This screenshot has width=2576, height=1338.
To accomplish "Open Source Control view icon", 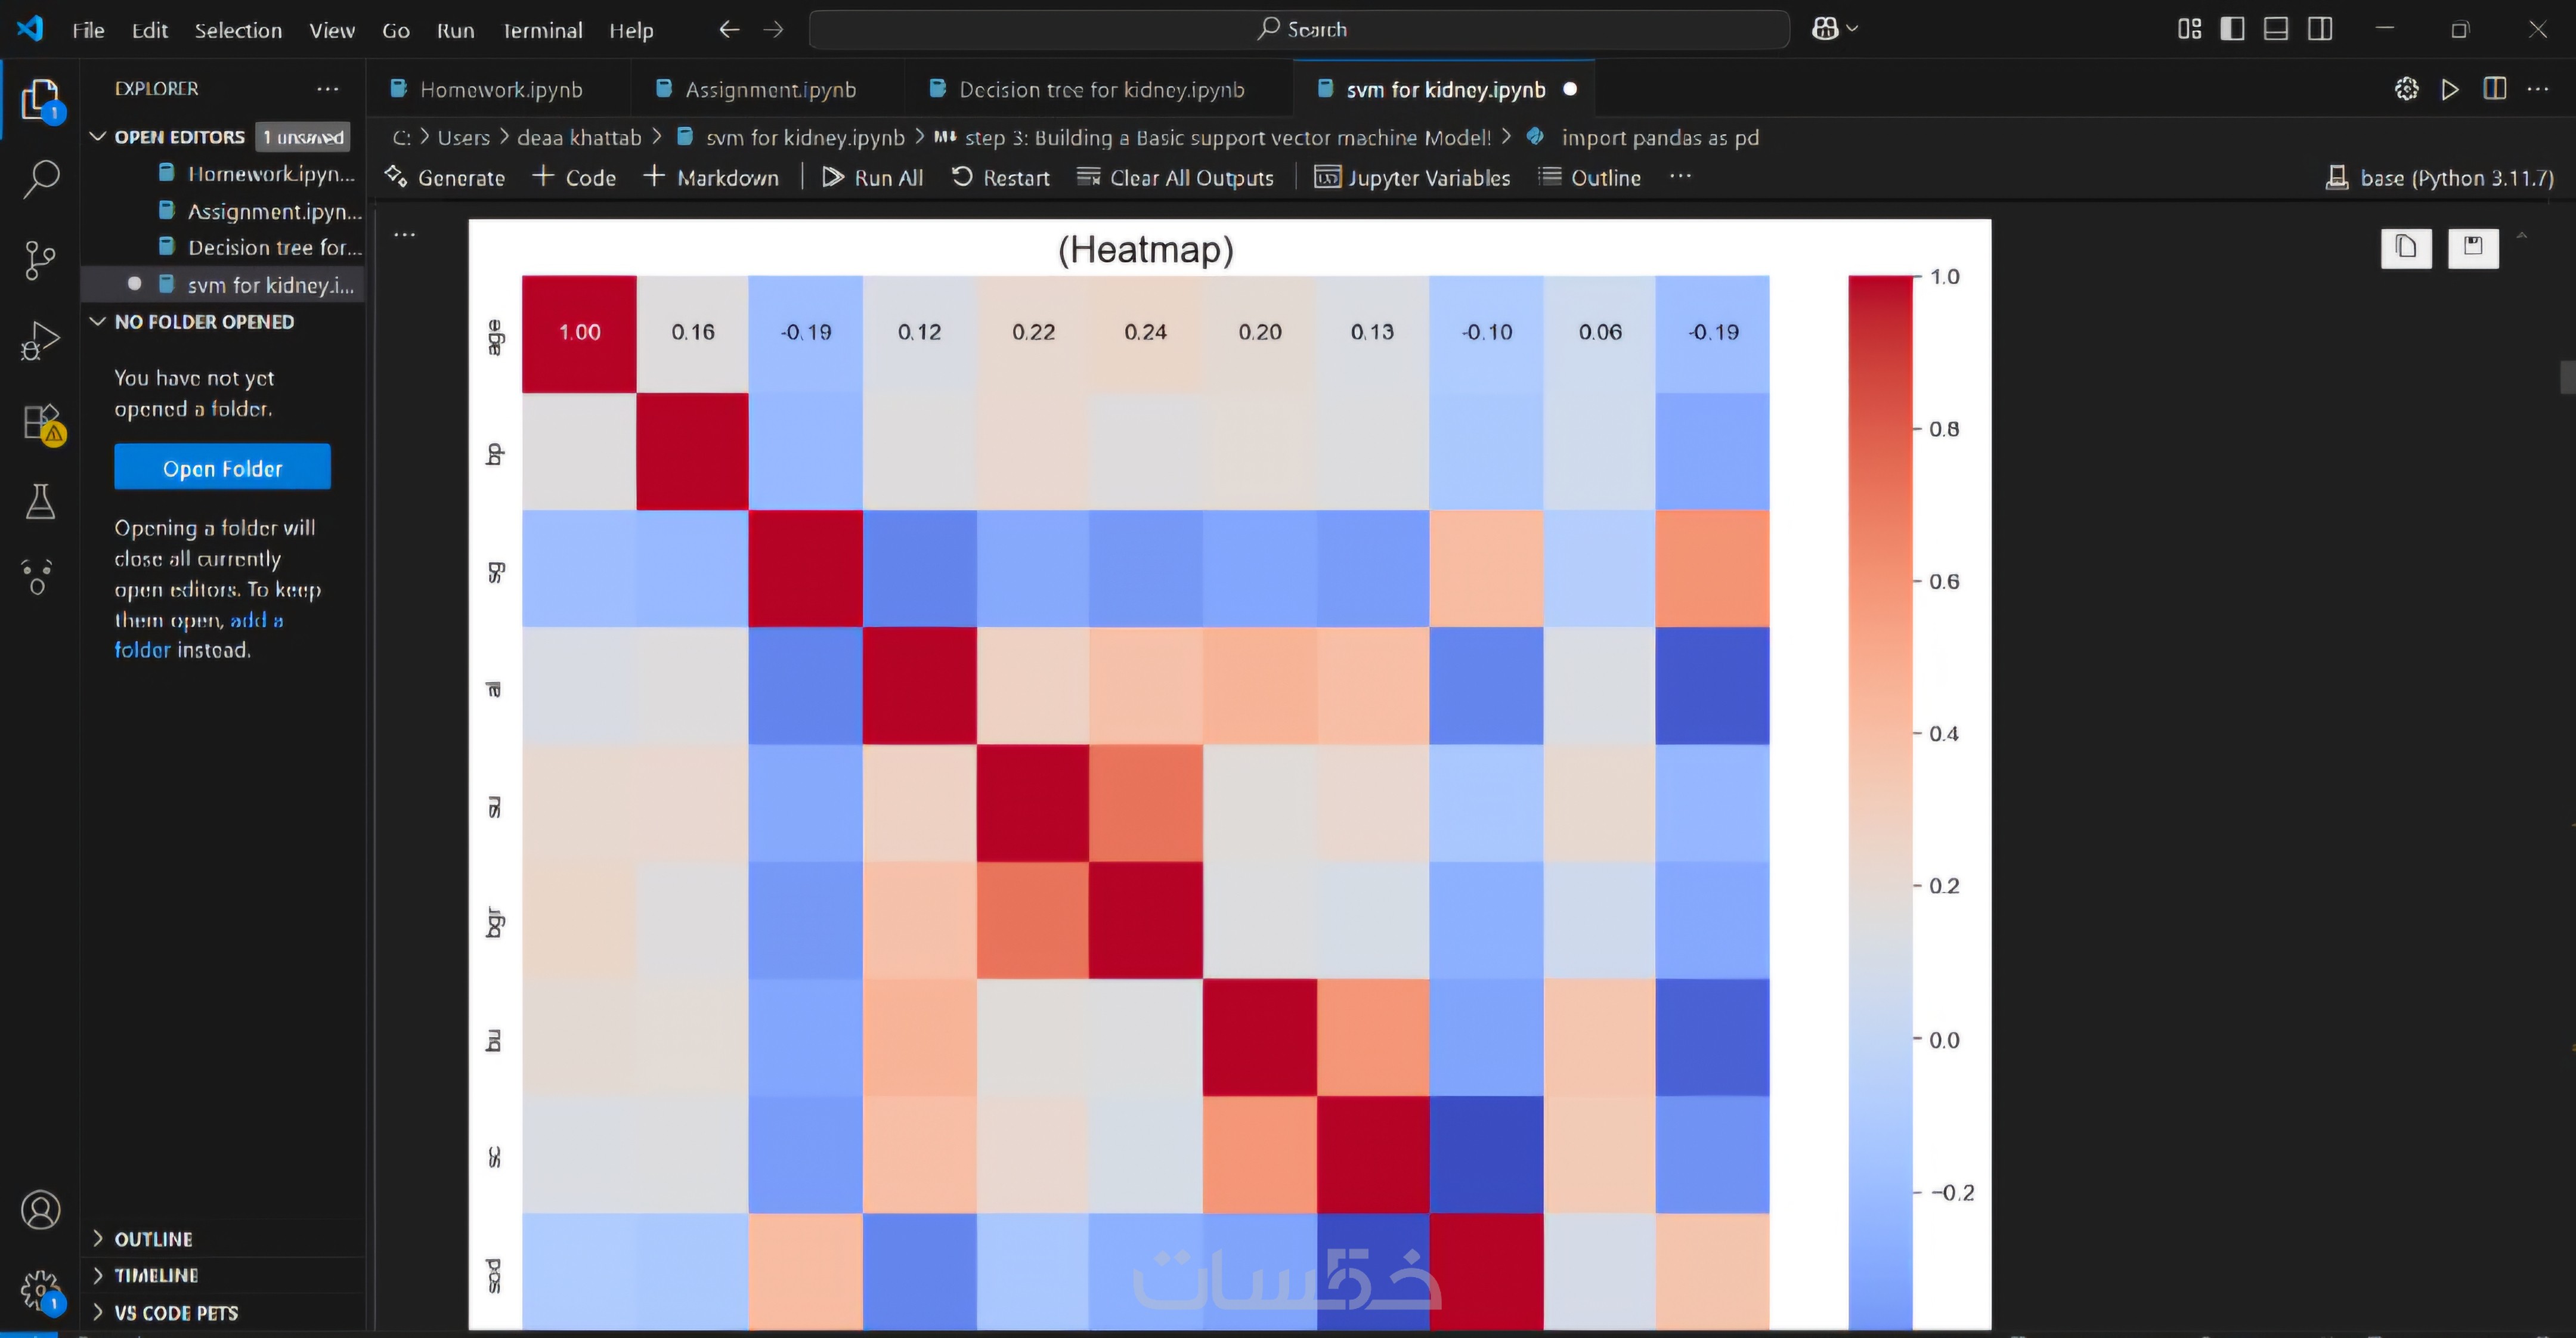I will 40,260.
